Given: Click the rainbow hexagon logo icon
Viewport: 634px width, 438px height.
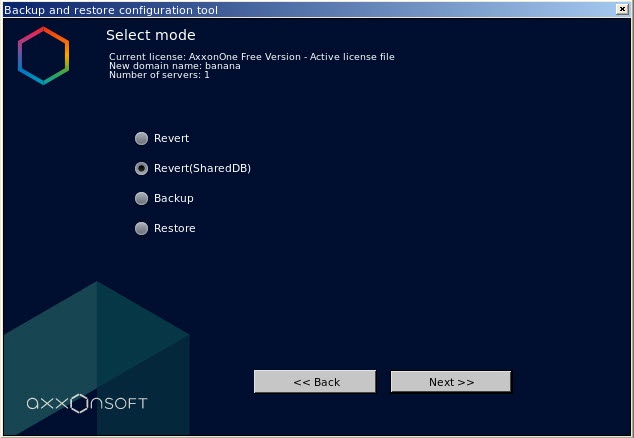Looking at the screenshot, I should pos(43,56).
